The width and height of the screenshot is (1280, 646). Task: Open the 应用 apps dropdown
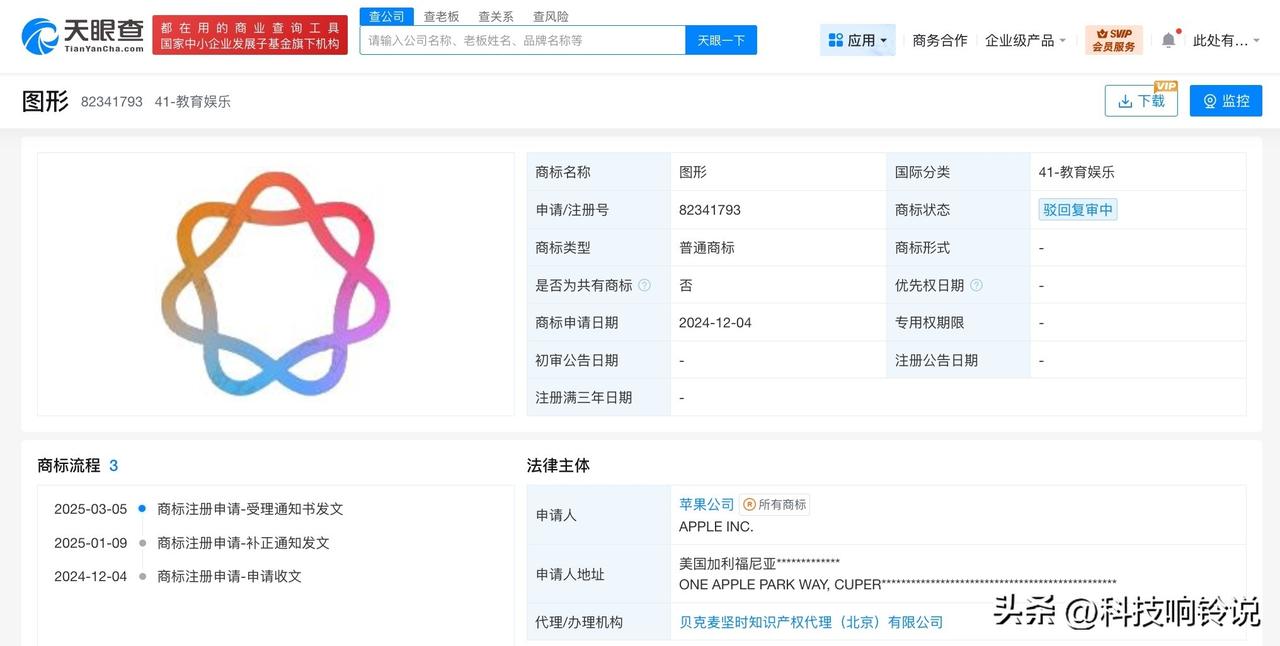point(858,40)
